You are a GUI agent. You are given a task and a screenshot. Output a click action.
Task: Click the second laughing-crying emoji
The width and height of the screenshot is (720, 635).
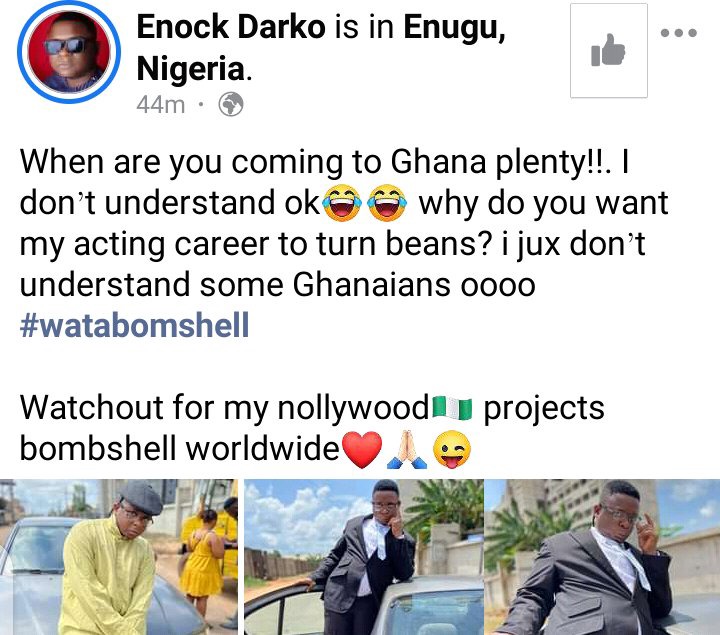tap(388, 203)
